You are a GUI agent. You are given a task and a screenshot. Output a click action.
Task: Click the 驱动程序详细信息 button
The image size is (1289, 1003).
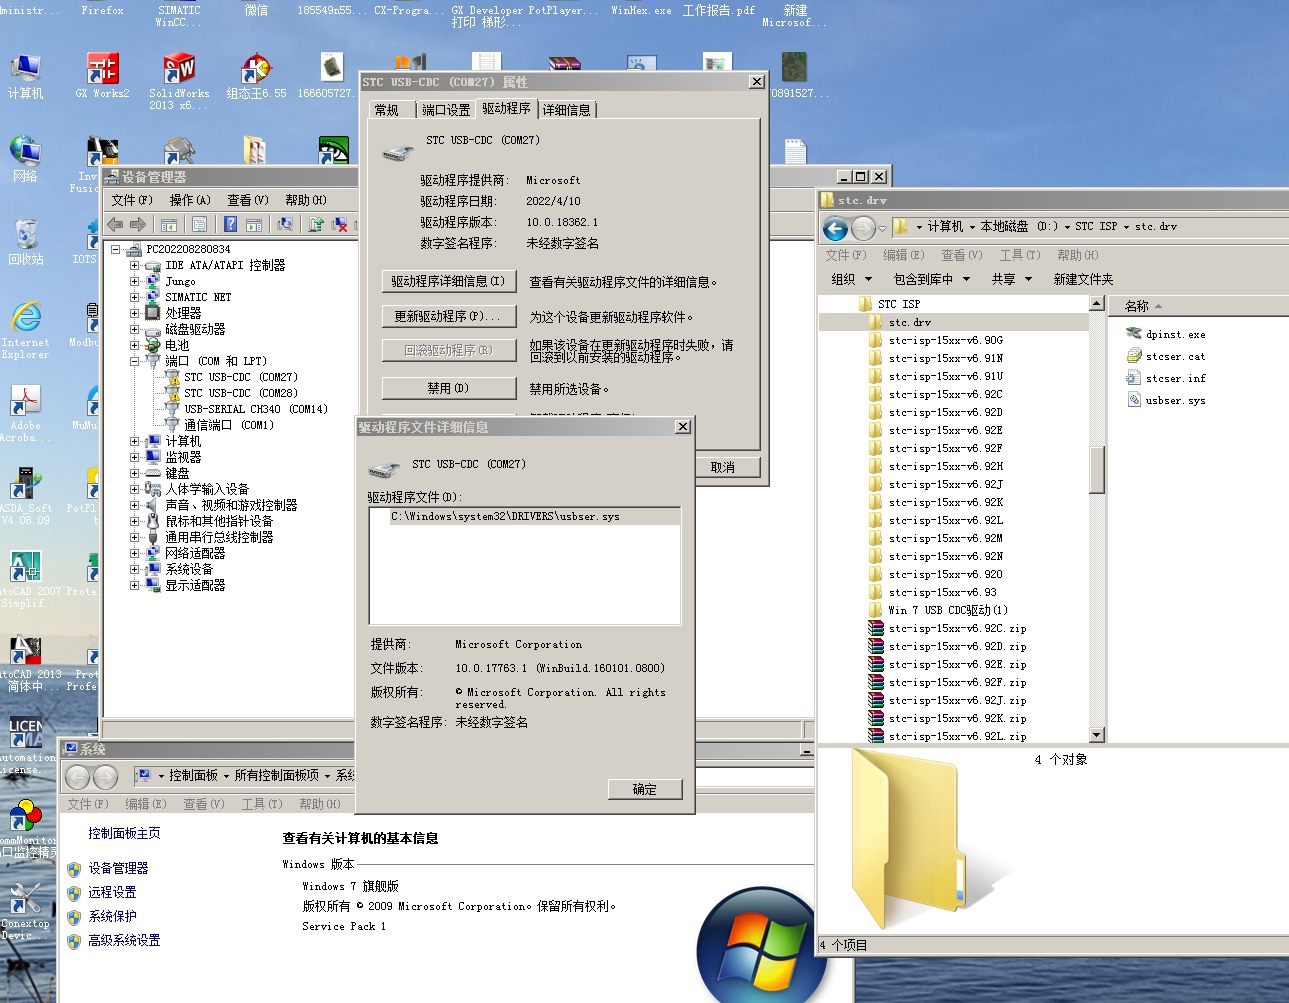[449, 281]
